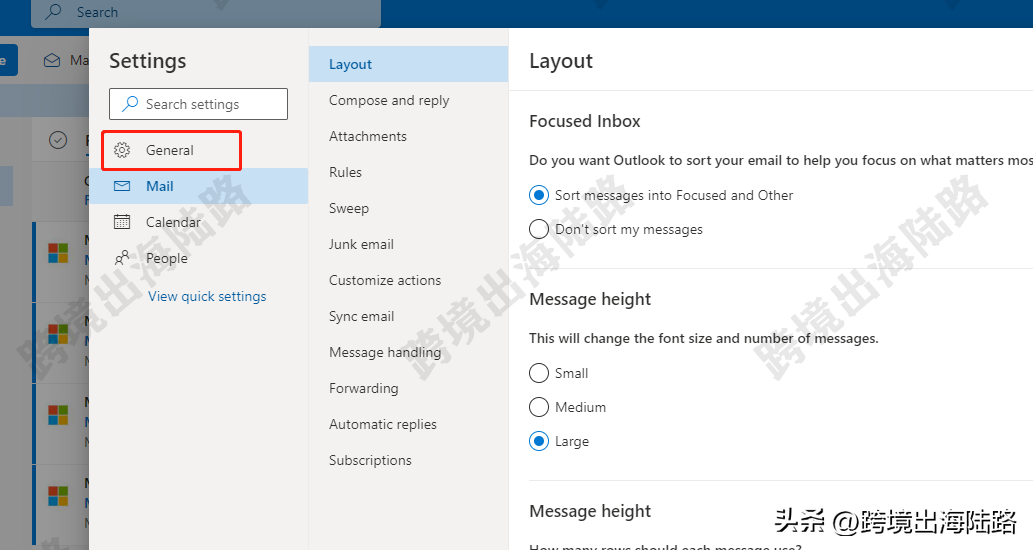The width and height of the screenshot is (1033, 550).
Task: Click View quick settings link
Action: [x=207, y=296]
